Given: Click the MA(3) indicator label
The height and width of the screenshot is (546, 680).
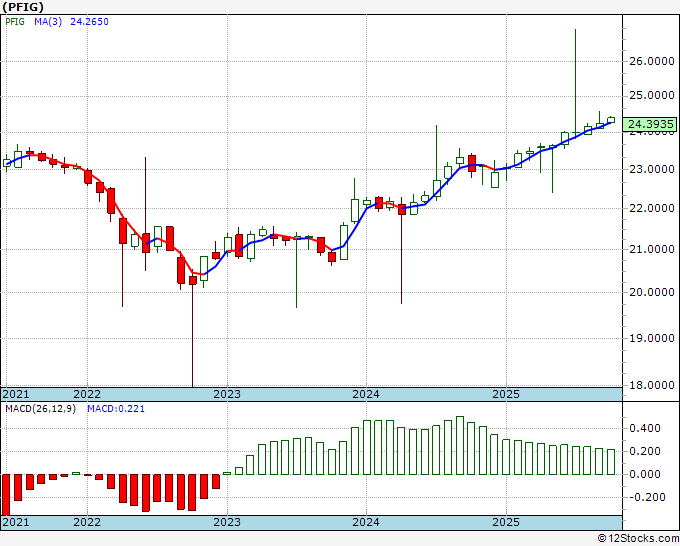Looking at the screenshot, I should [48, 22].
